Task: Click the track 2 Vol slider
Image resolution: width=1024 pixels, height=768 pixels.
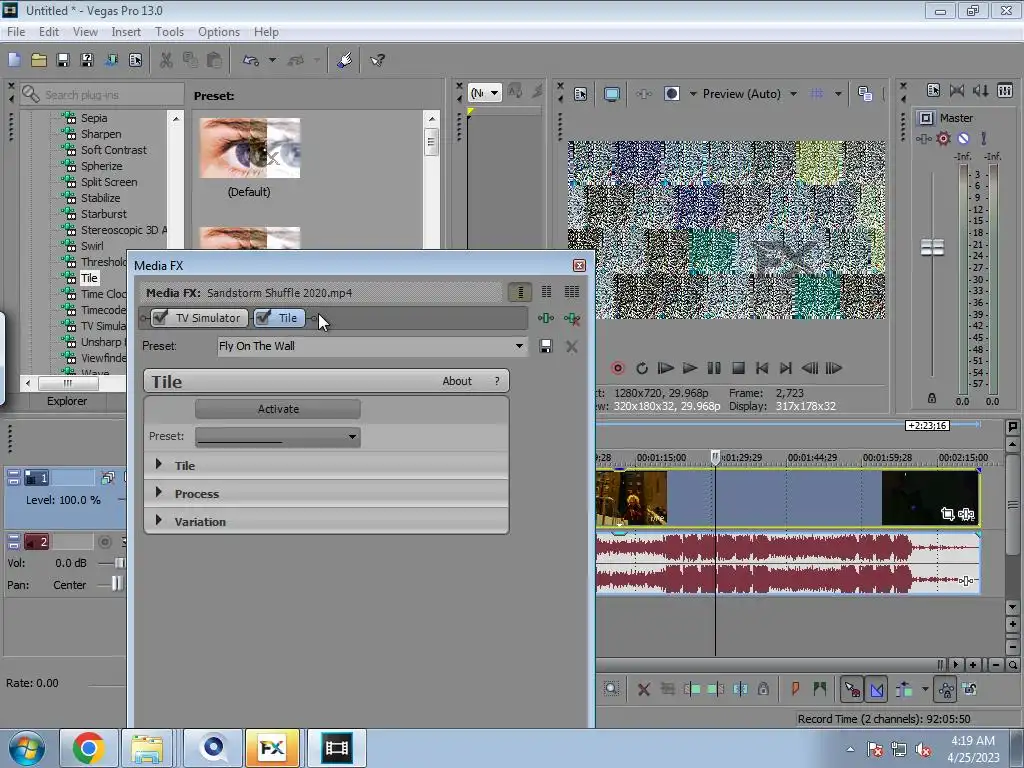Action: click(119, 563)
